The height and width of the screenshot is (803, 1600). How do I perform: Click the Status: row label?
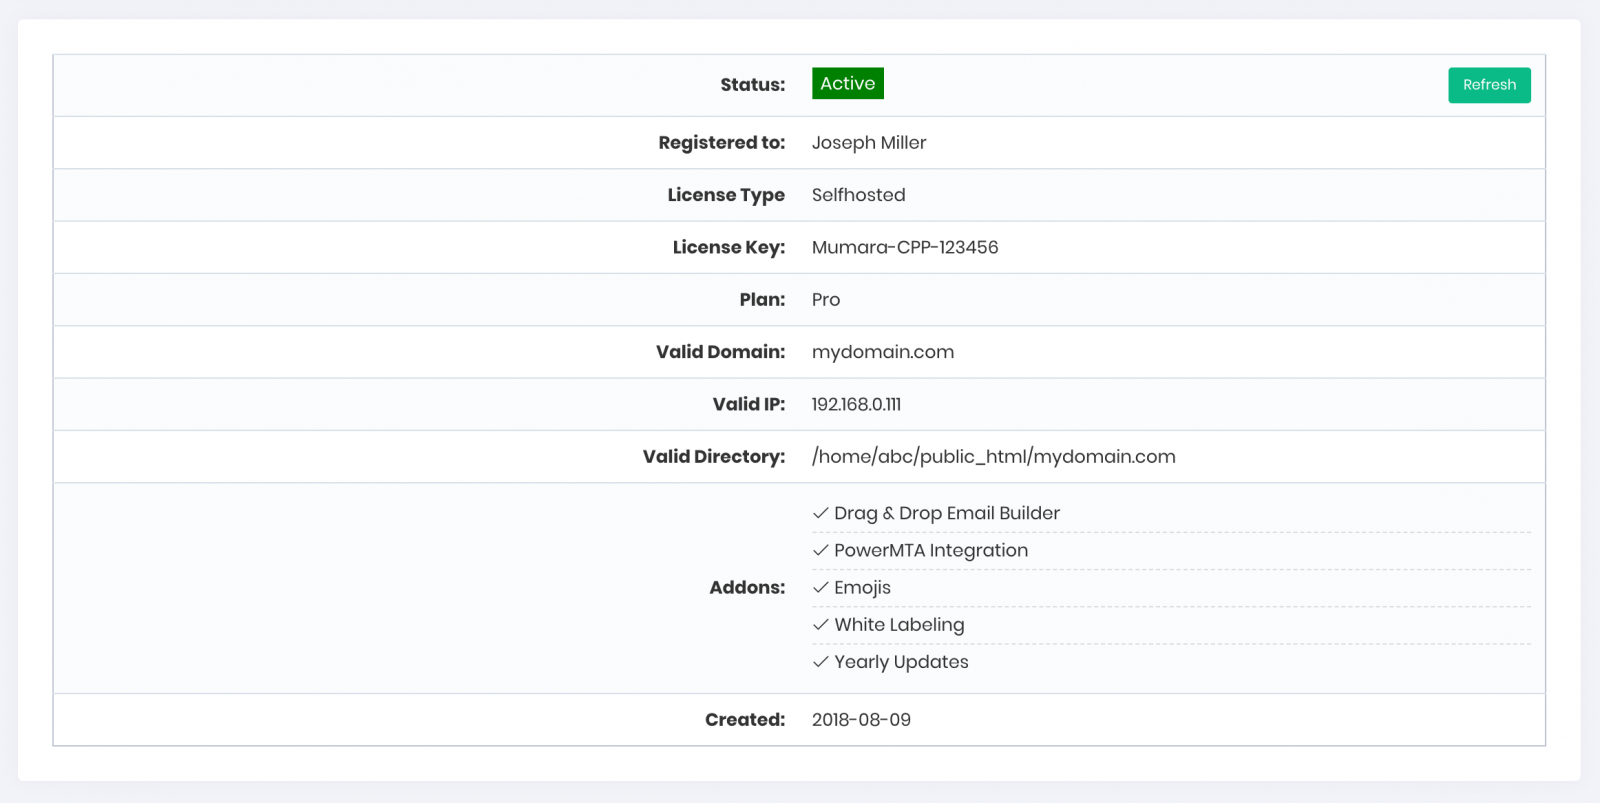pos(752,85)
